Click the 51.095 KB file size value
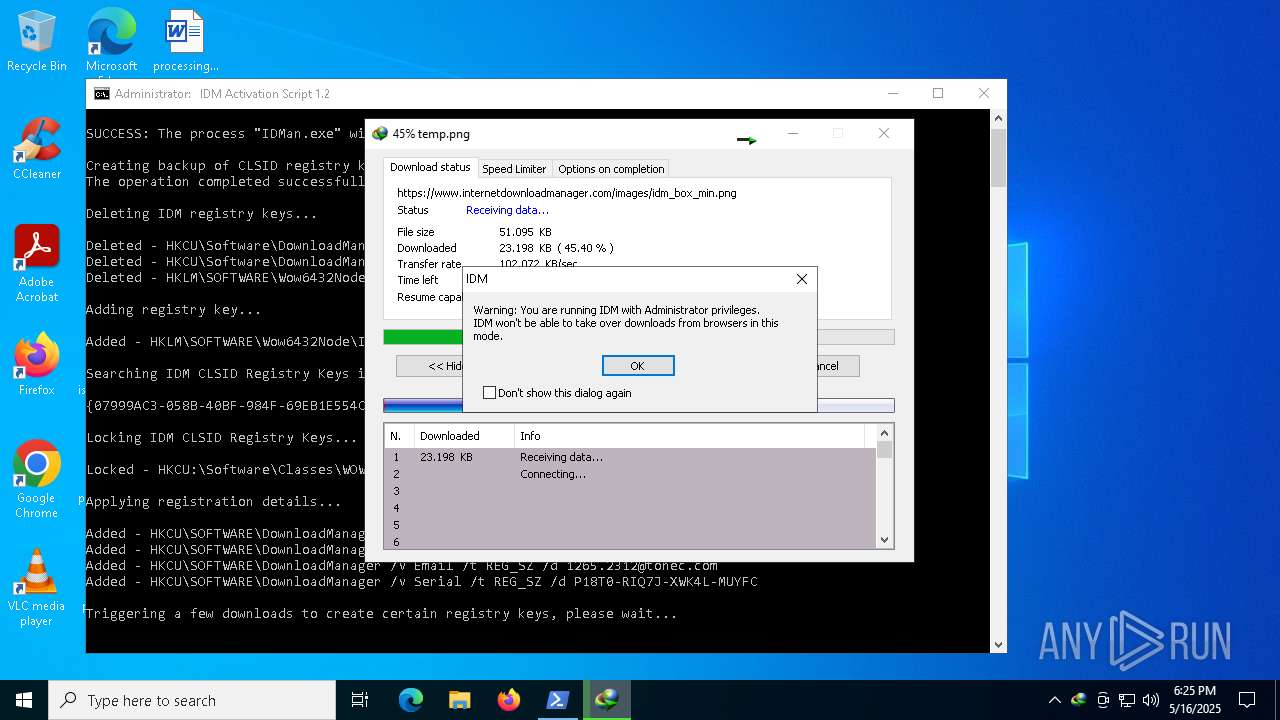 click(525, 232)
